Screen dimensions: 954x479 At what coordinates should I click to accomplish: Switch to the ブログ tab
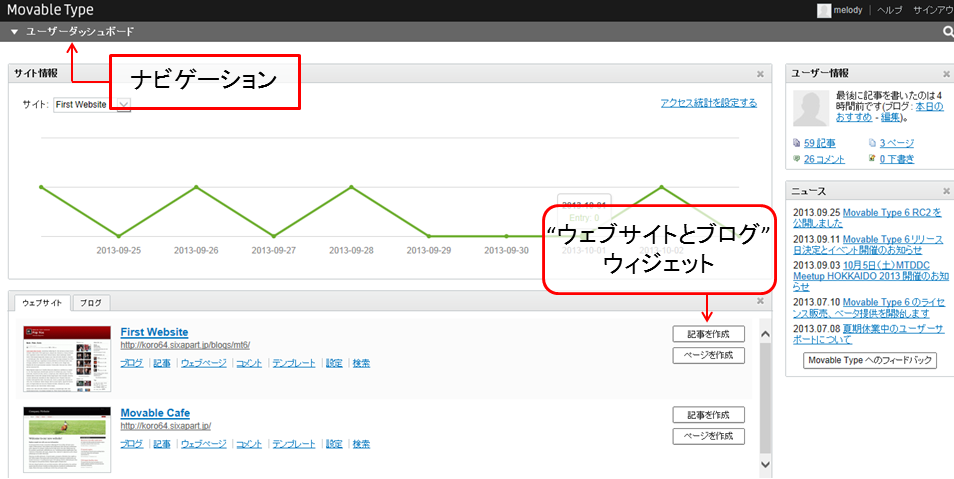pos(91,302)
